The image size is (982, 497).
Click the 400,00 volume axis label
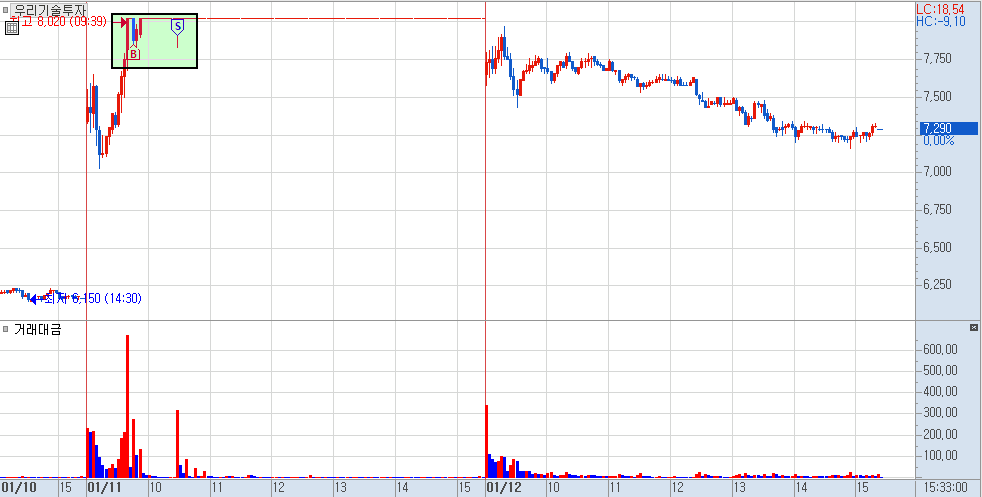[x=940, y=392]
